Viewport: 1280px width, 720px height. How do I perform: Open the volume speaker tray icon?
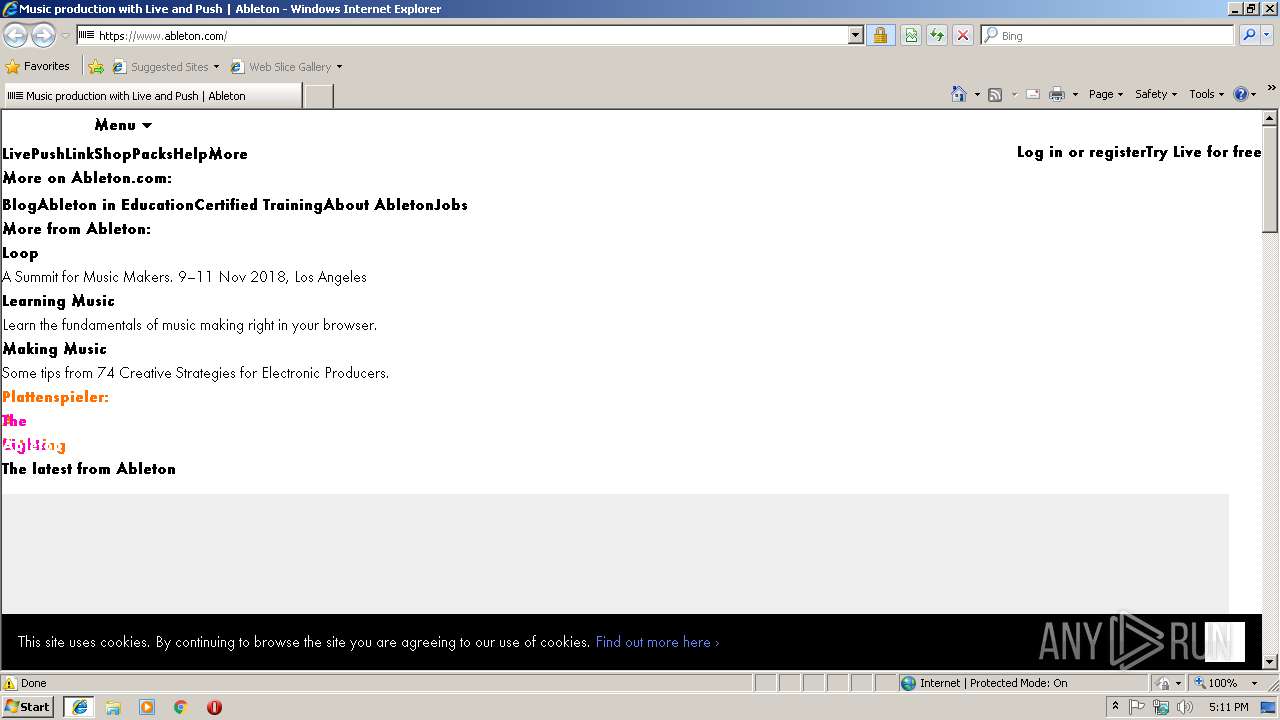[x=1185, y=707]
